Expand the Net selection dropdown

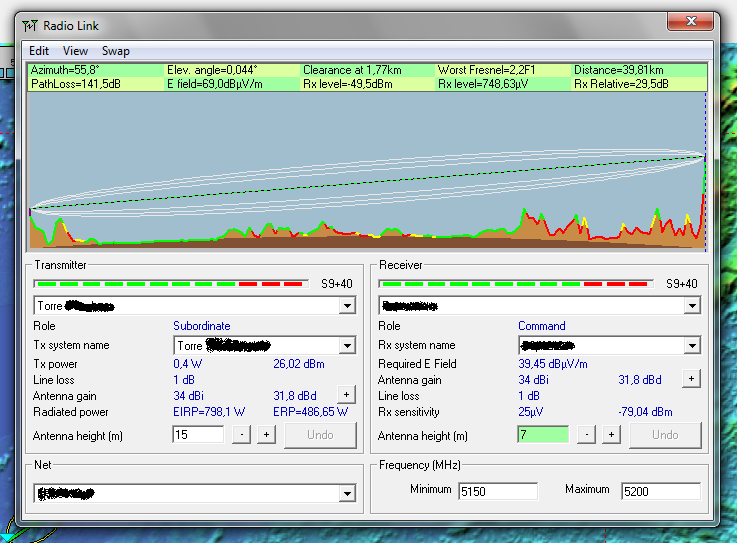pos(347,494)
